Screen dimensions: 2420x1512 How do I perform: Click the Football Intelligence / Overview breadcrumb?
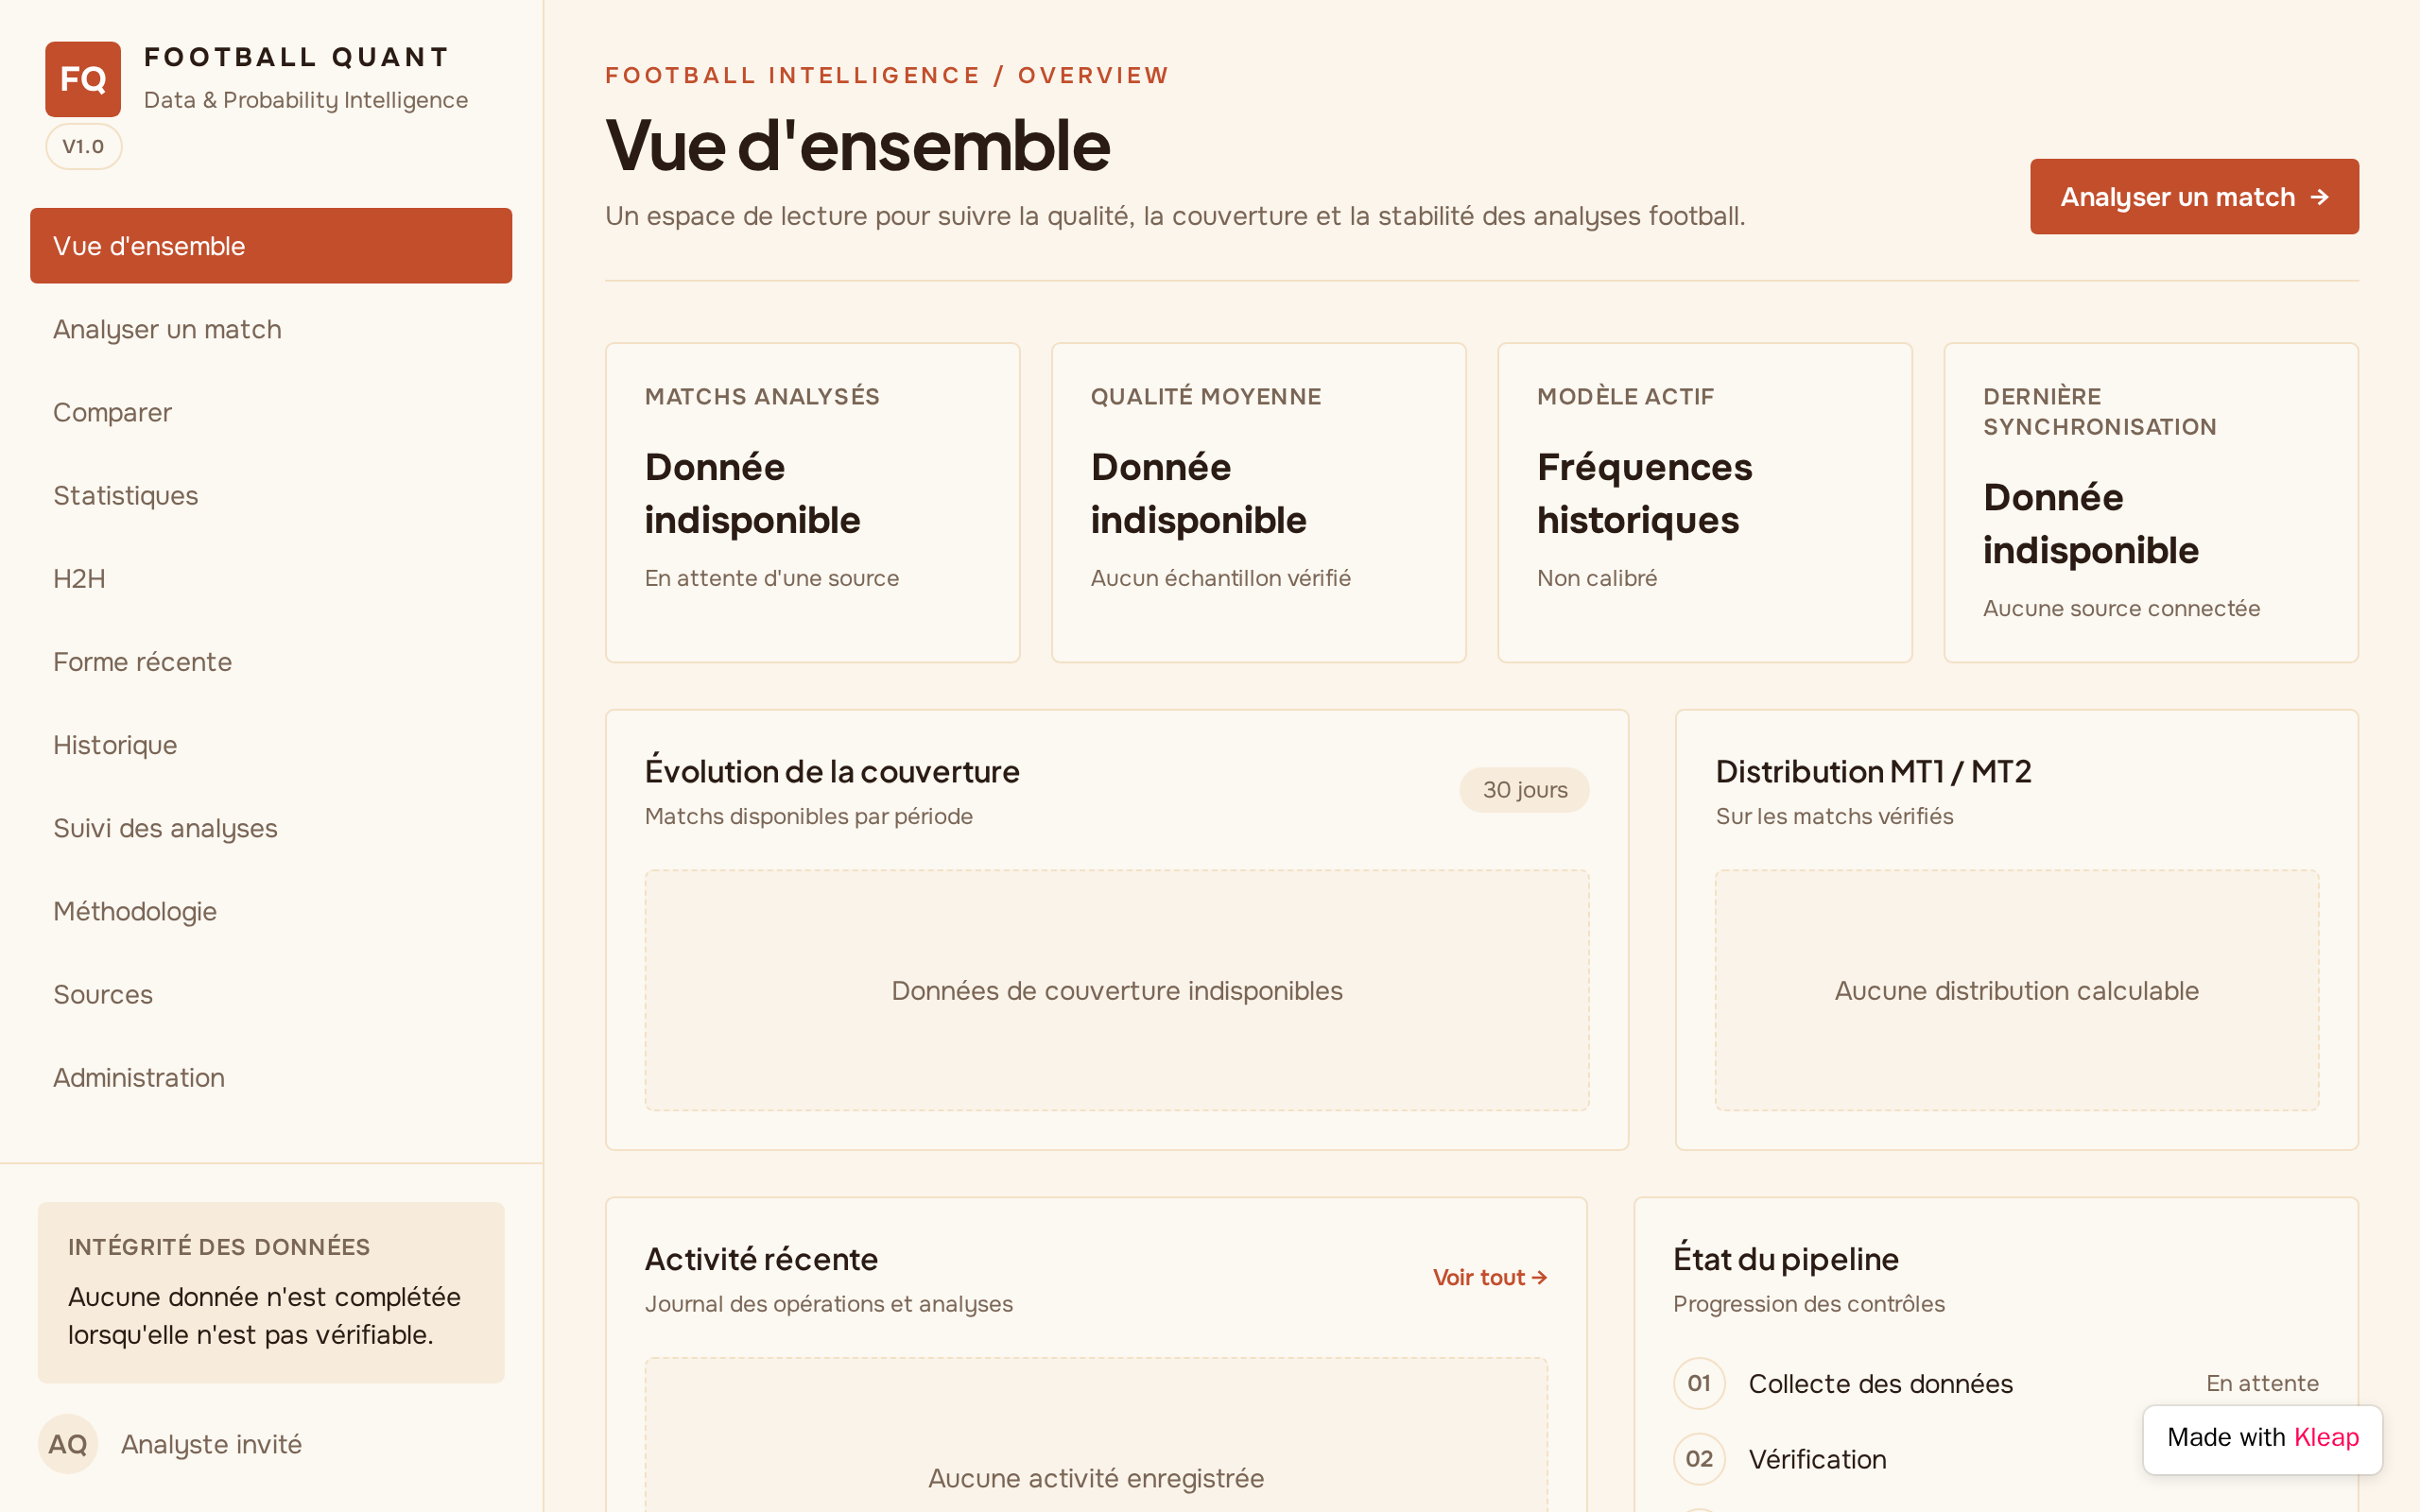coord(886,75)
